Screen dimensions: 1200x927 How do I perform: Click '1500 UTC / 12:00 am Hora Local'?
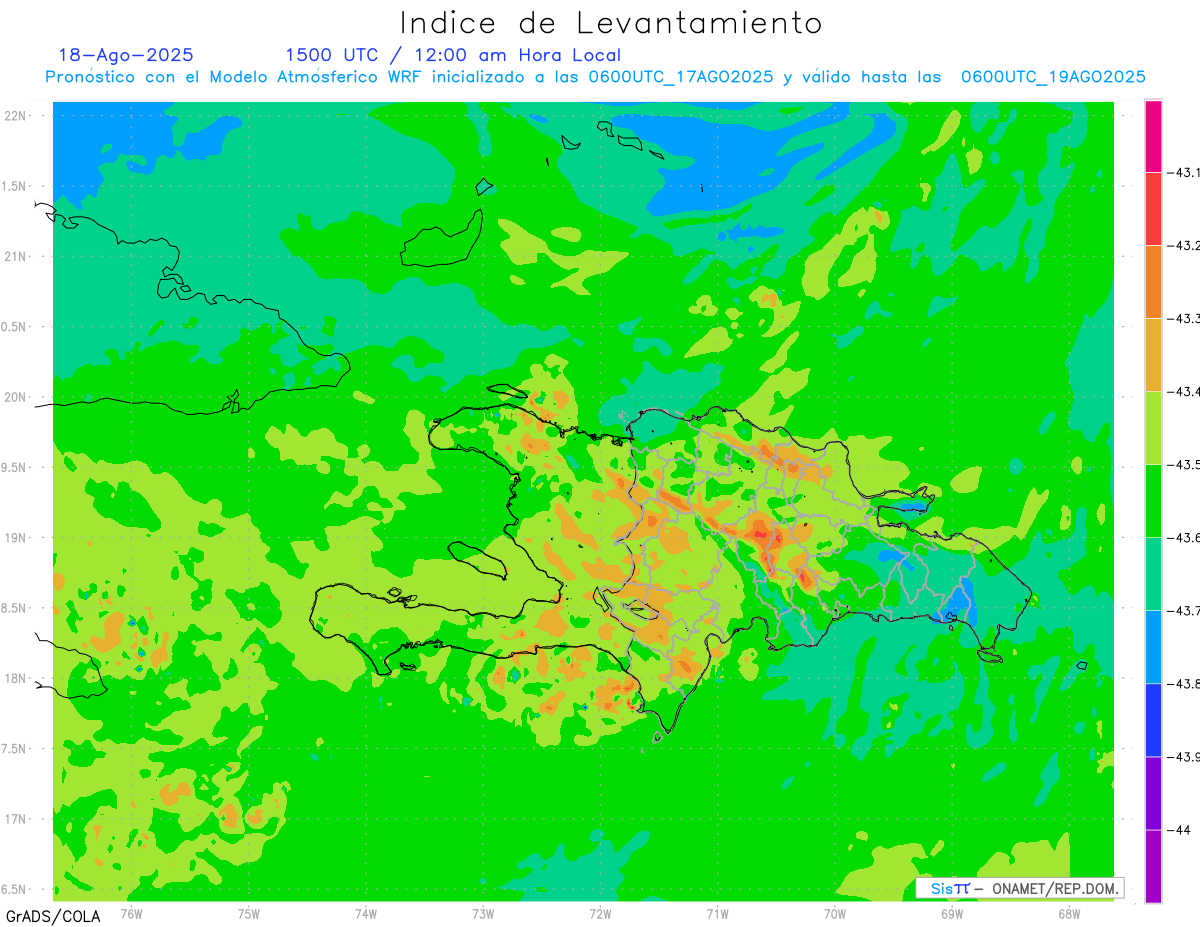(x=453, y=55)
